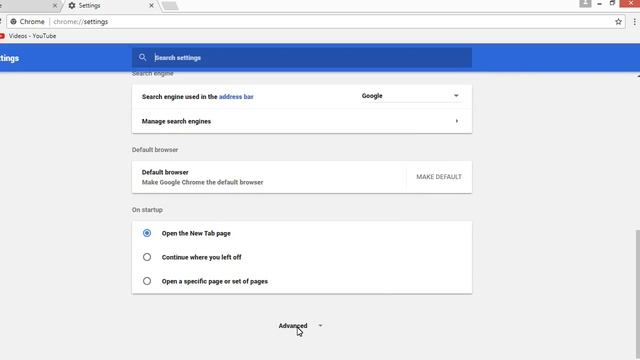Select Continue where you left off
640x360 pixels.
coord(147,257)
